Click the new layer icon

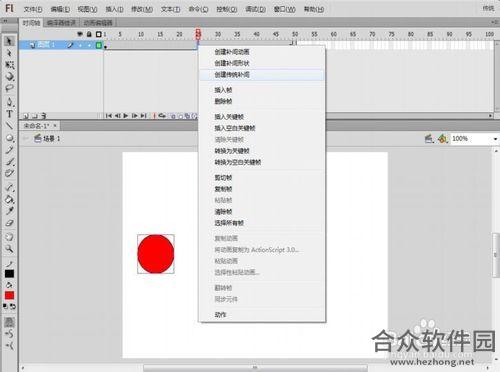coord(26,116)
